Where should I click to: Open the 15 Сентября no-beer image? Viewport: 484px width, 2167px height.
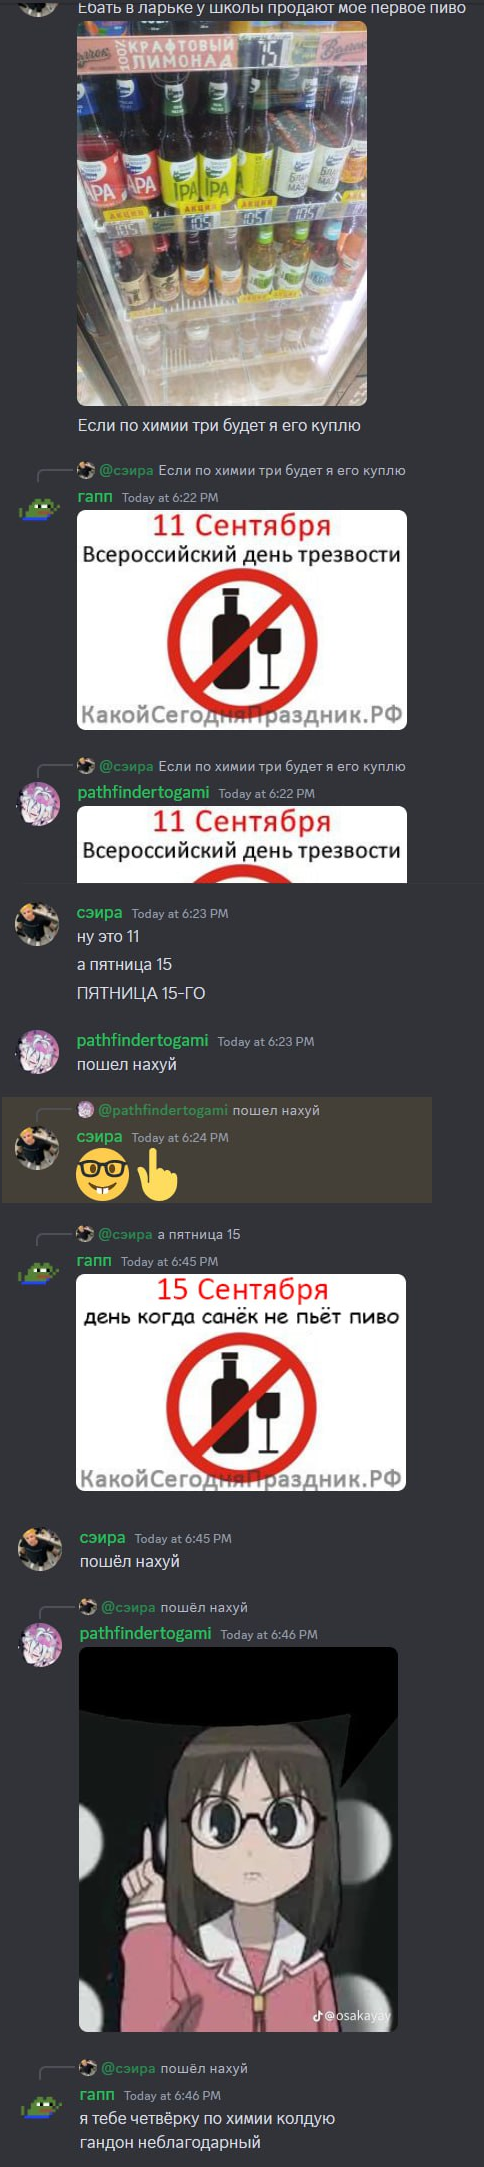[241, 1382]
